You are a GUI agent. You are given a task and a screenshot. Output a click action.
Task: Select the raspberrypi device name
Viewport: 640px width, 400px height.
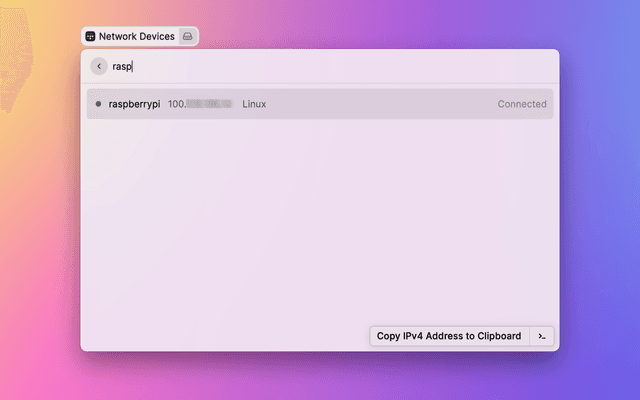(134, 104)
